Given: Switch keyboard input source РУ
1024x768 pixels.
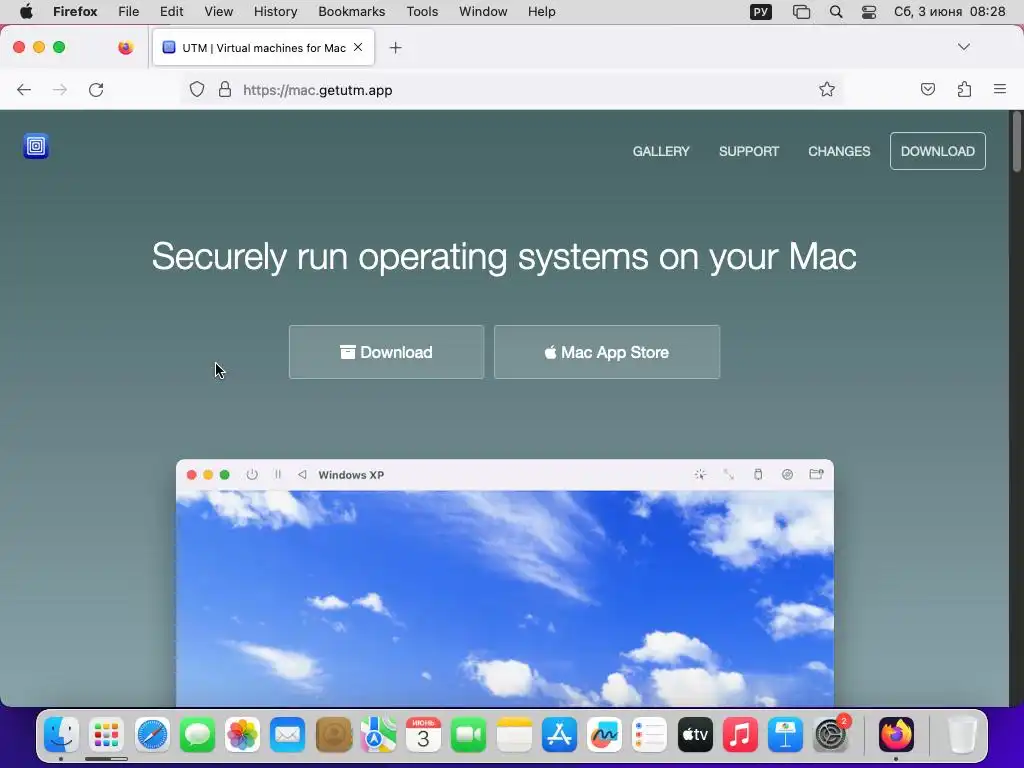Looking at the screenshot, I should [x=761, y=12].
